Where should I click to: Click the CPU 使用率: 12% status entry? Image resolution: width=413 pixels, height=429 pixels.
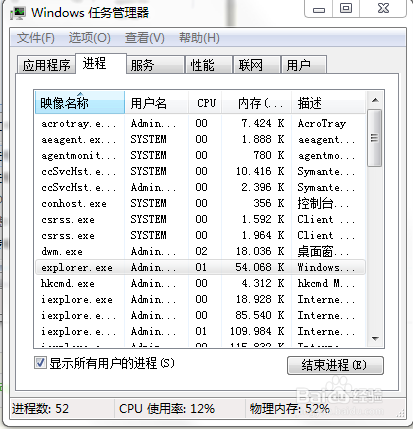point(167,408)
